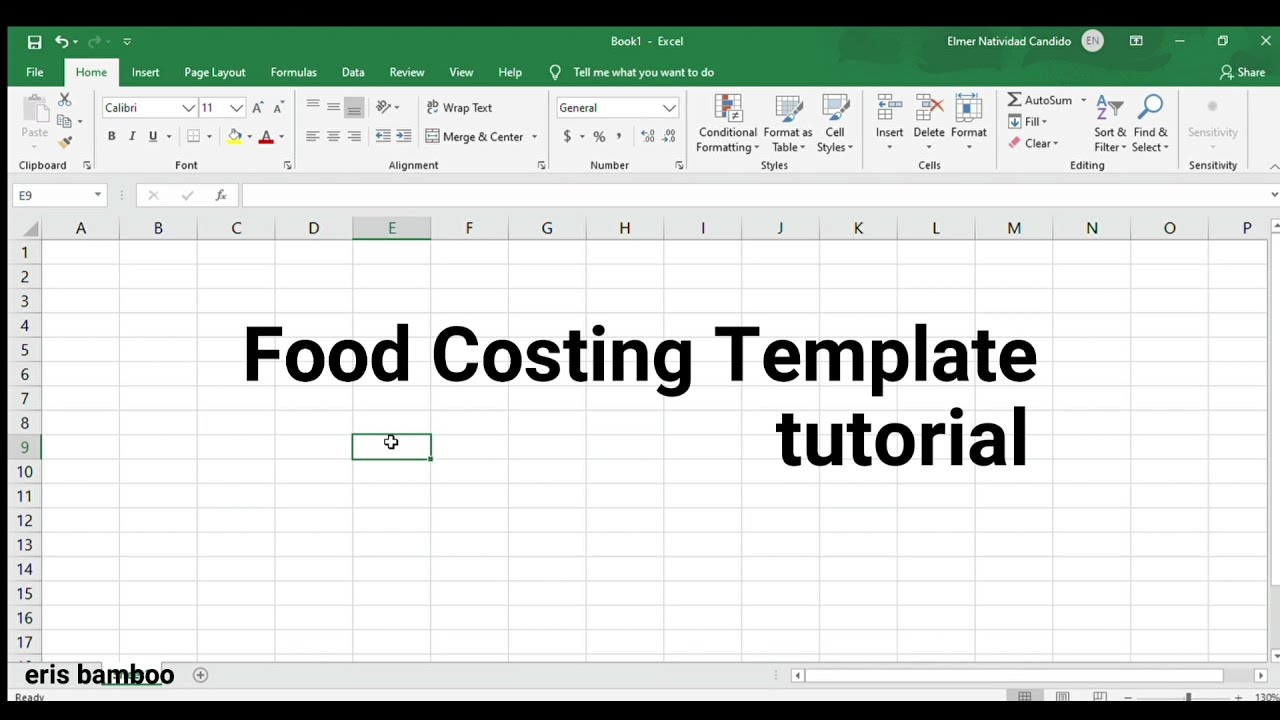Click the Undo arrow icon
The height and width of the screenshot is (720, 1280).
click(62, 41)
